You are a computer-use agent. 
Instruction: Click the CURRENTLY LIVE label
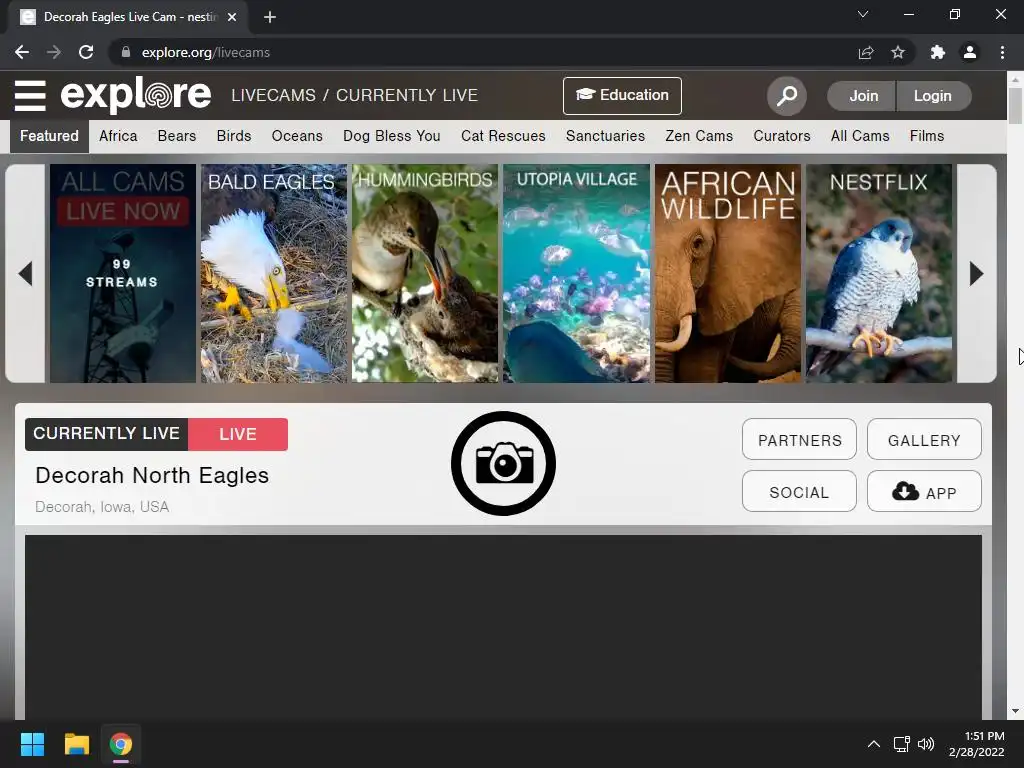[x=106, y=434]
